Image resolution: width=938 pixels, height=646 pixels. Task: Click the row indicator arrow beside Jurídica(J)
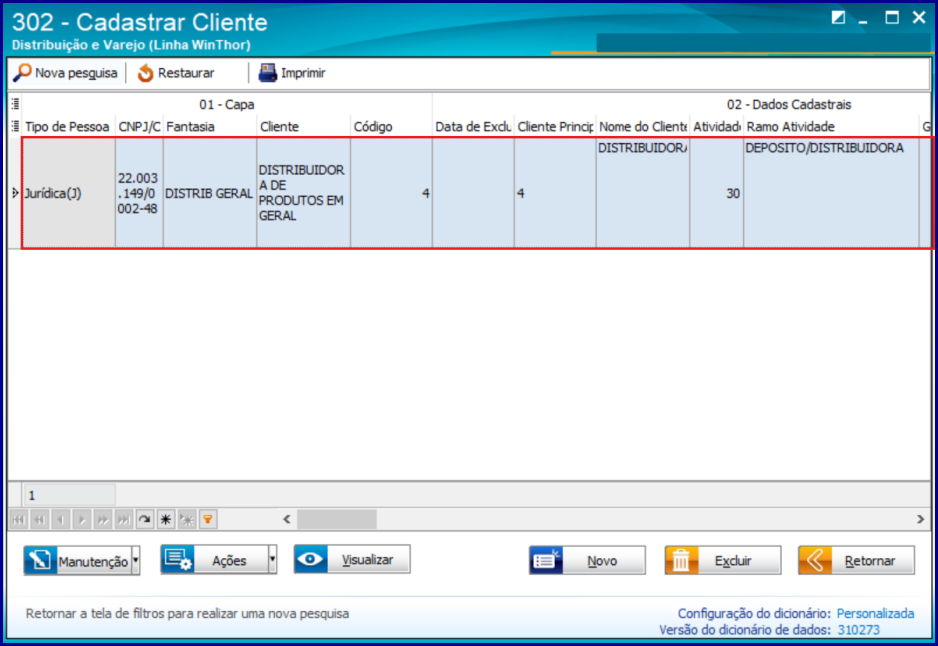tap(15, 193)
